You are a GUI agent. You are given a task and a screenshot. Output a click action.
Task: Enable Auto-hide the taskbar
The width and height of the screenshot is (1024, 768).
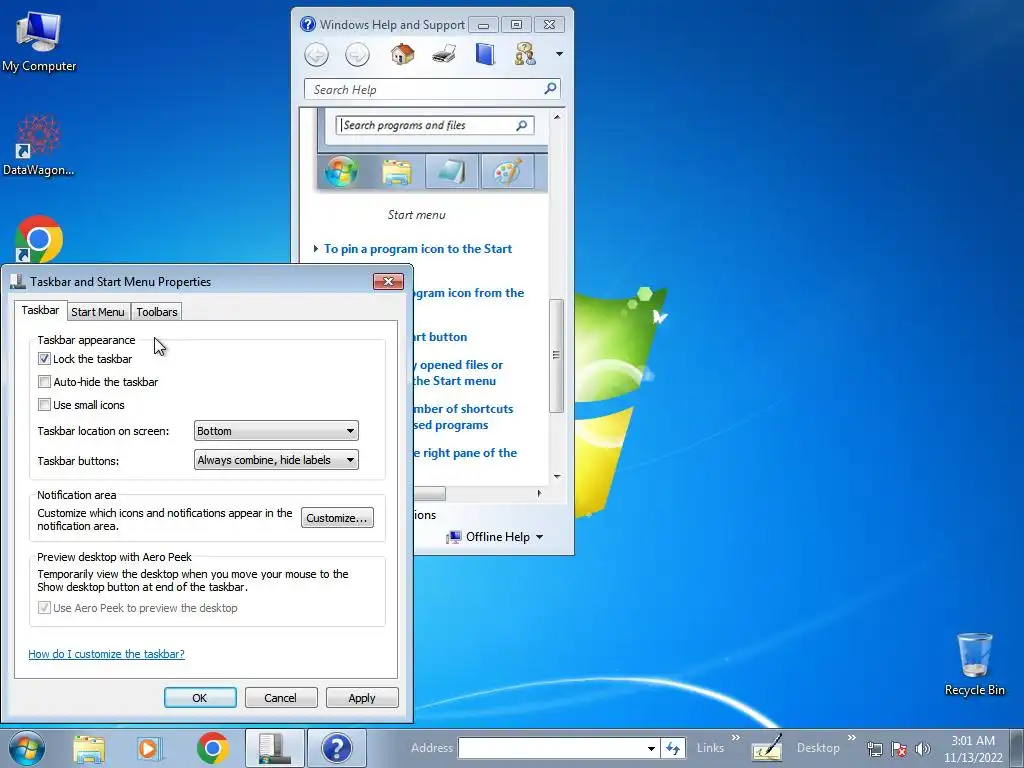[44, 381]
